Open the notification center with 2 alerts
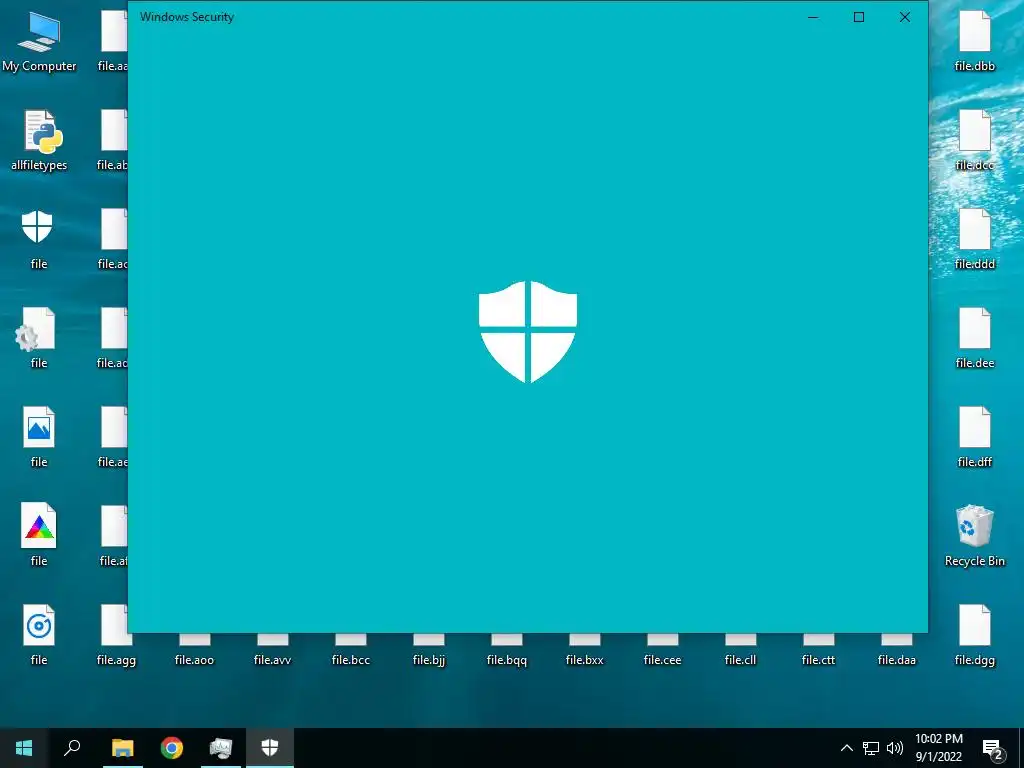The width and height of the screenshot is (1024, 768). (x=993, y=748)
